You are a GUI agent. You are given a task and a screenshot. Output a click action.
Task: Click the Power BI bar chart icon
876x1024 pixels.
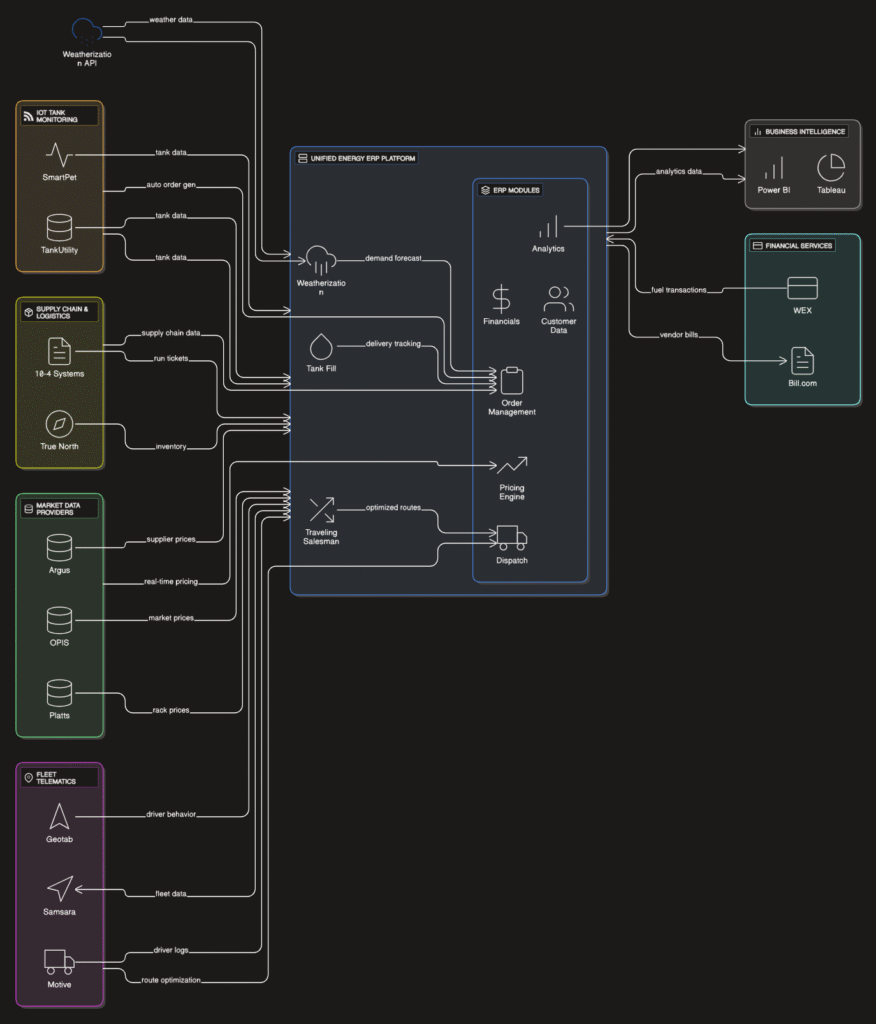(x=773, y=167)
